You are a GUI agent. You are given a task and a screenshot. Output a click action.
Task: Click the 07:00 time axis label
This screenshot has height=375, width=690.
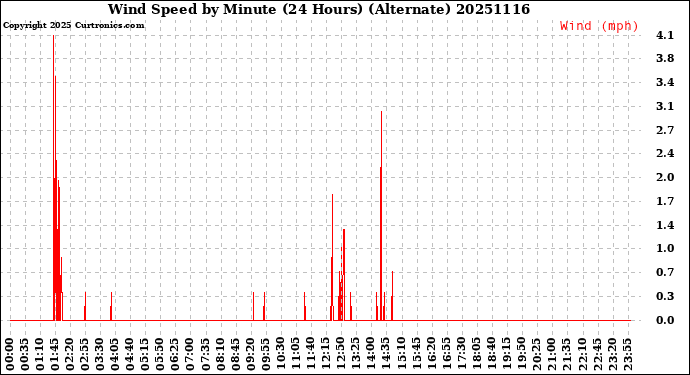[190, 355]
